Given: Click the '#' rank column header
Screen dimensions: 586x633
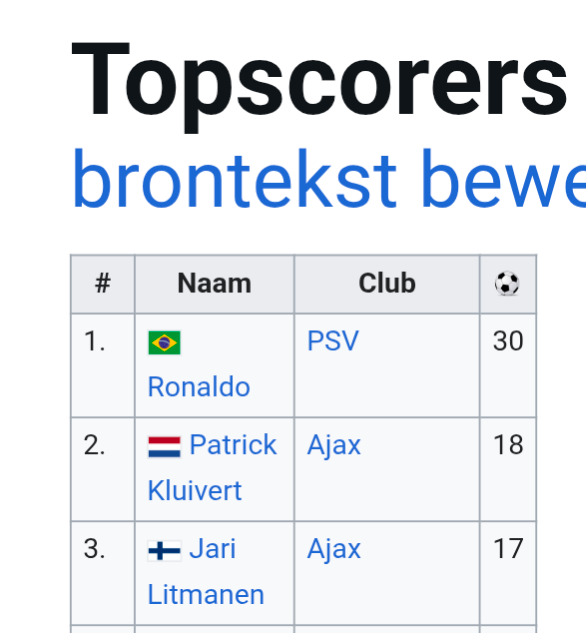Looking at the screenshot, I should click(103, 284).
